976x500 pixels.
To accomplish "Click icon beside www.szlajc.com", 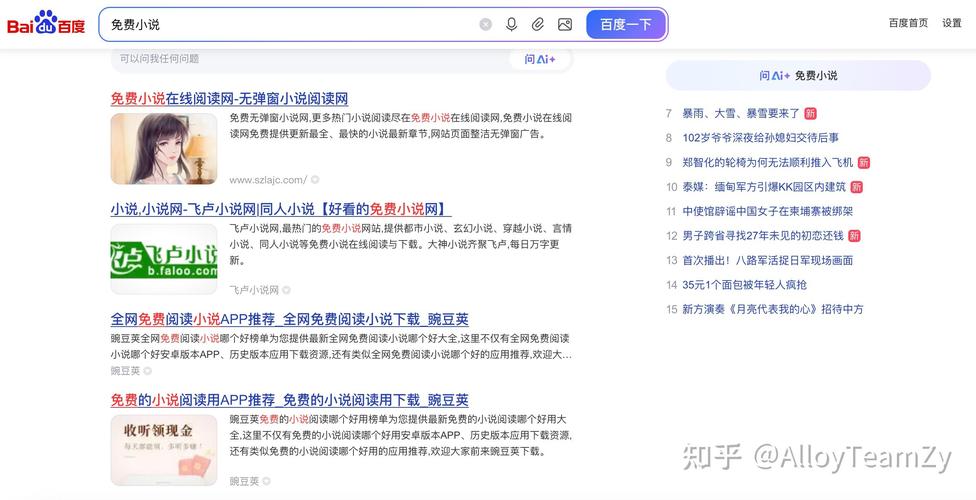I will click(315, 180).
